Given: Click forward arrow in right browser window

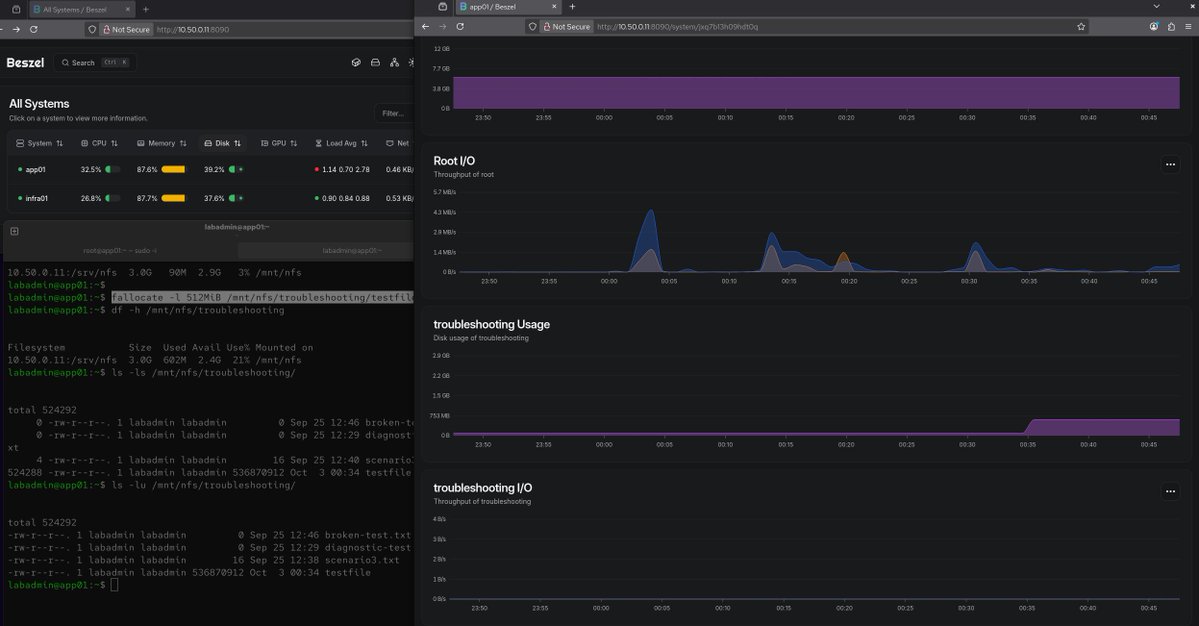Looking at the screenshot, I should [x=443, y=26].
